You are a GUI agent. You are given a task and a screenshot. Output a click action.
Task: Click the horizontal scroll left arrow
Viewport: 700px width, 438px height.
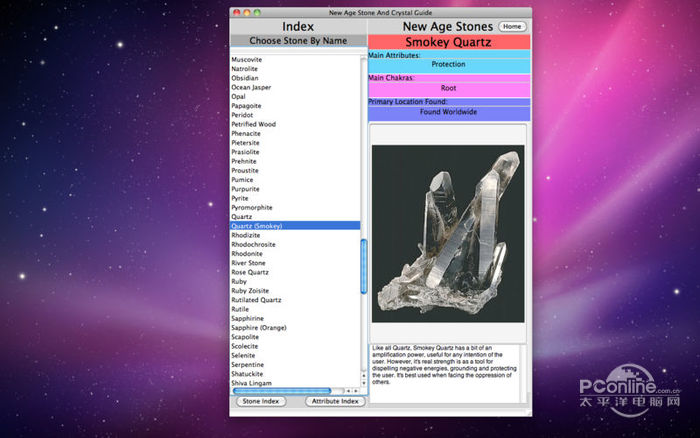click(350, 391)
